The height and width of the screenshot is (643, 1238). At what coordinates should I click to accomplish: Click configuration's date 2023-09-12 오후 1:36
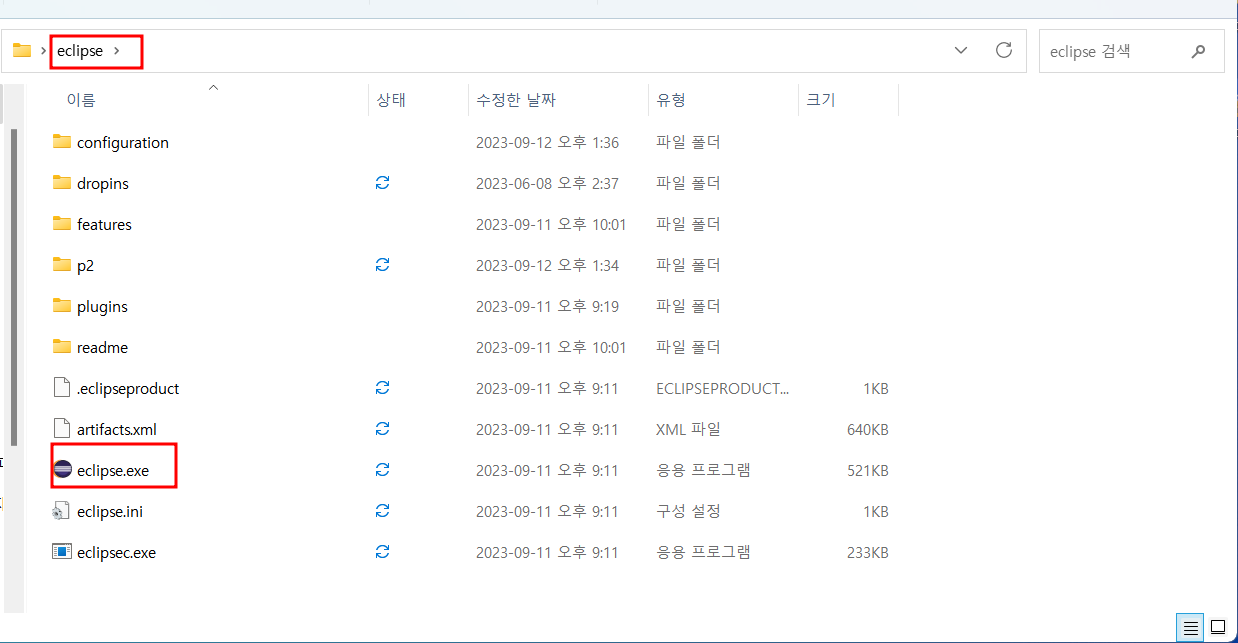(x=547, y=143)
